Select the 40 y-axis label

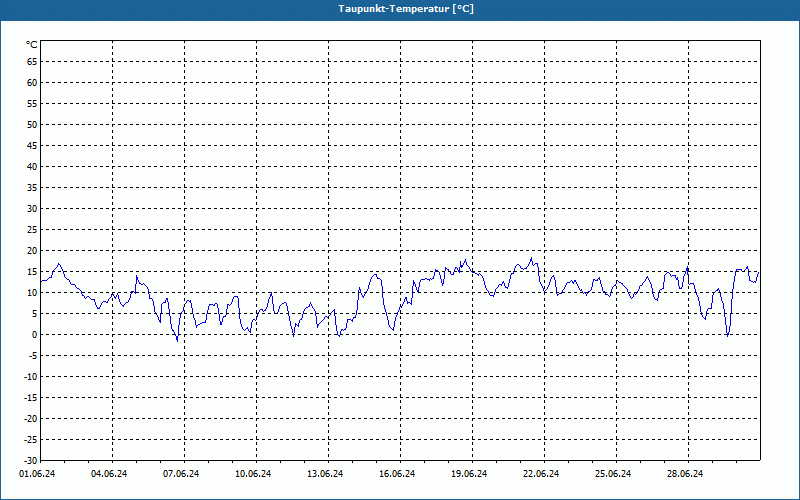(x=32, y=167)
